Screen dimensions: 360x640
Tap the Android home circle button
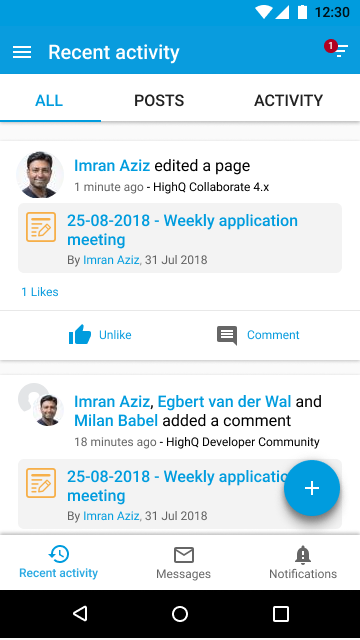point(180,614)
